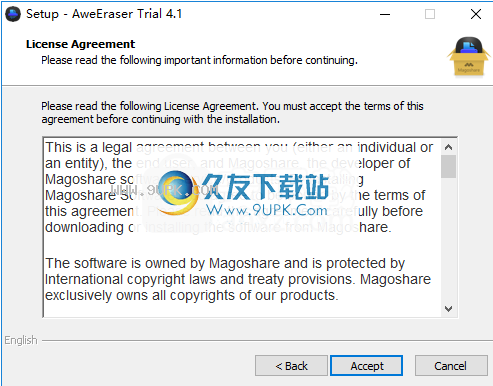Click the paragraph about software owned by Magoshare
This screenshot has width=493, height=386.
pyautogui.click(x=238, y=279)
